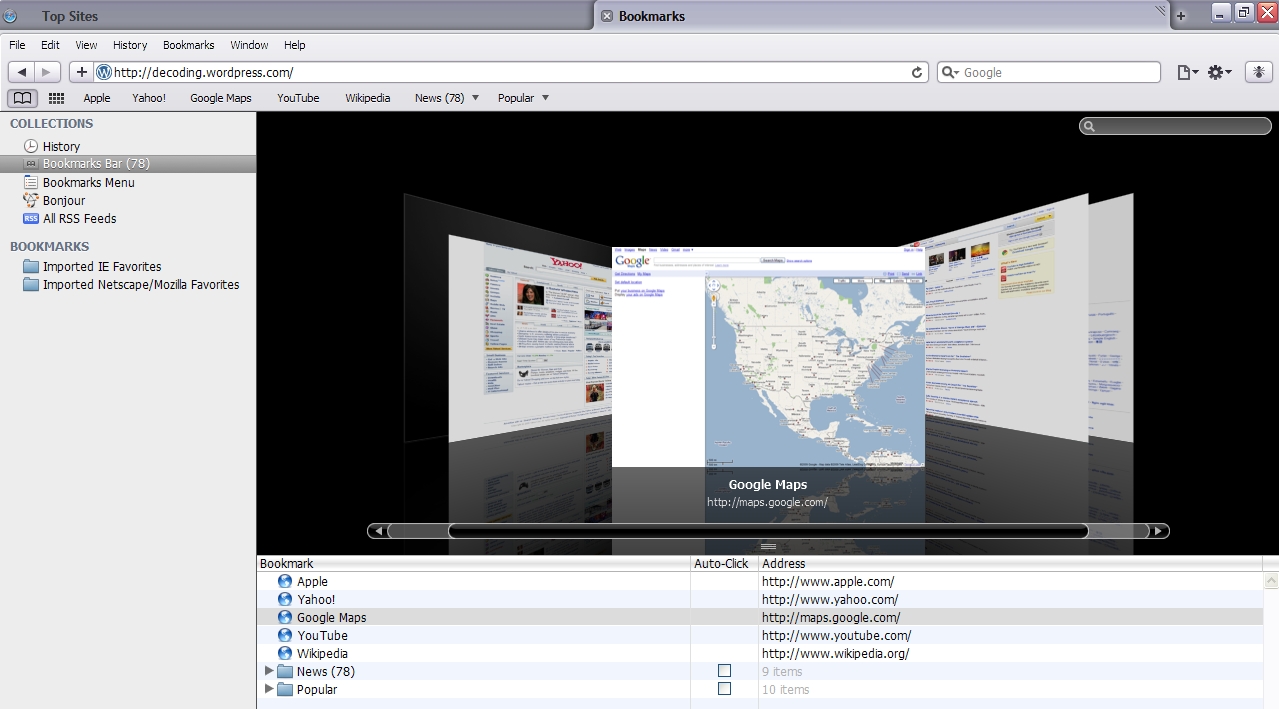Open the page menu icon
1279x709 pixels.
tap(1187, 72)
